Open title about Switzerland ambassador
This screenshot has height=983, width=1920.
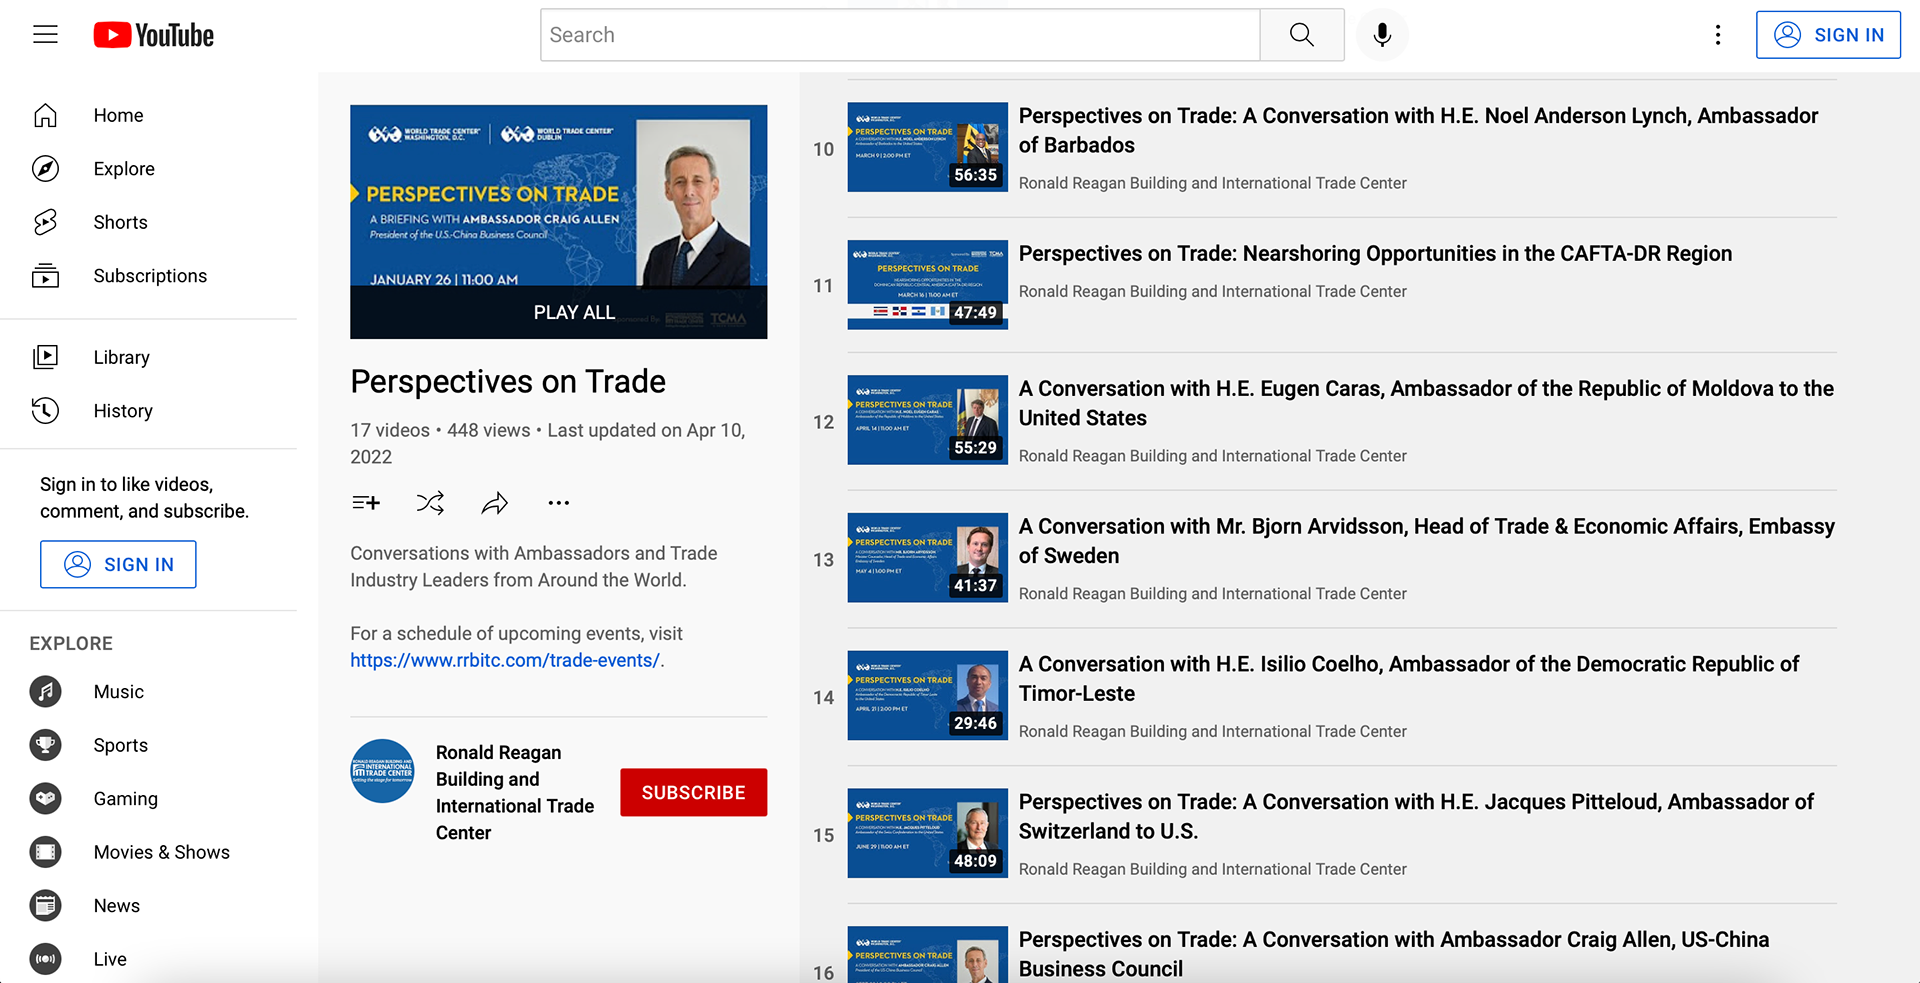1416,816
